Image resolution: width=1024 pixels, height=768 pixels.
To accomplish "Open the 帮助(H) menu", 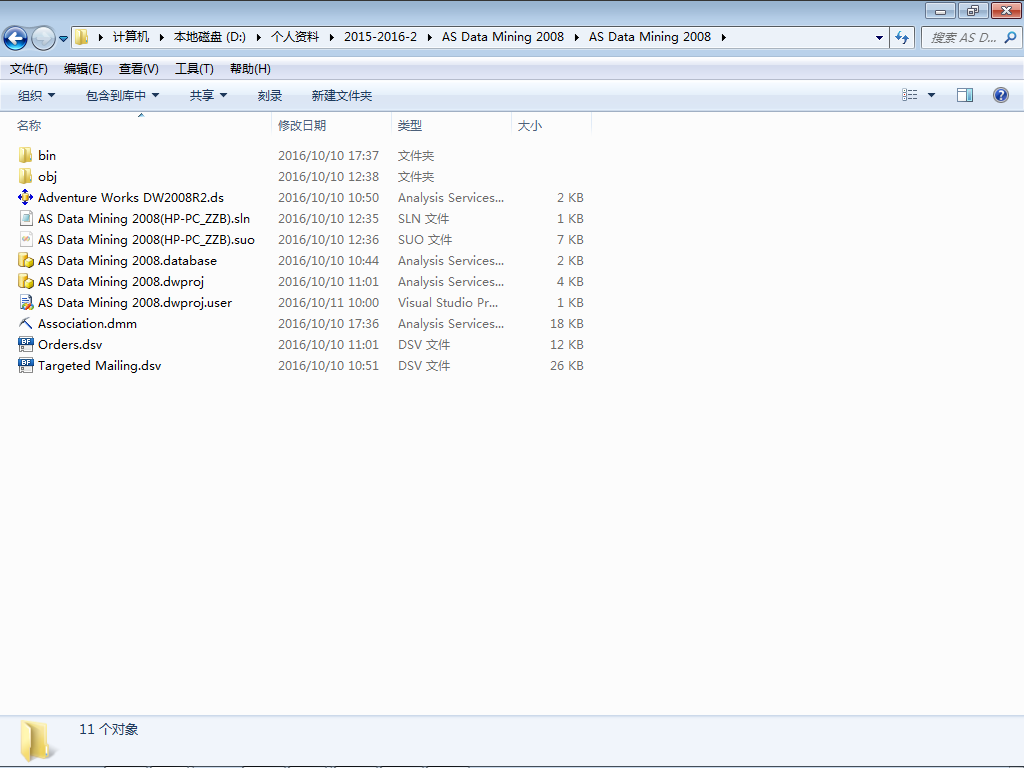I will click(x=250, y=69).
